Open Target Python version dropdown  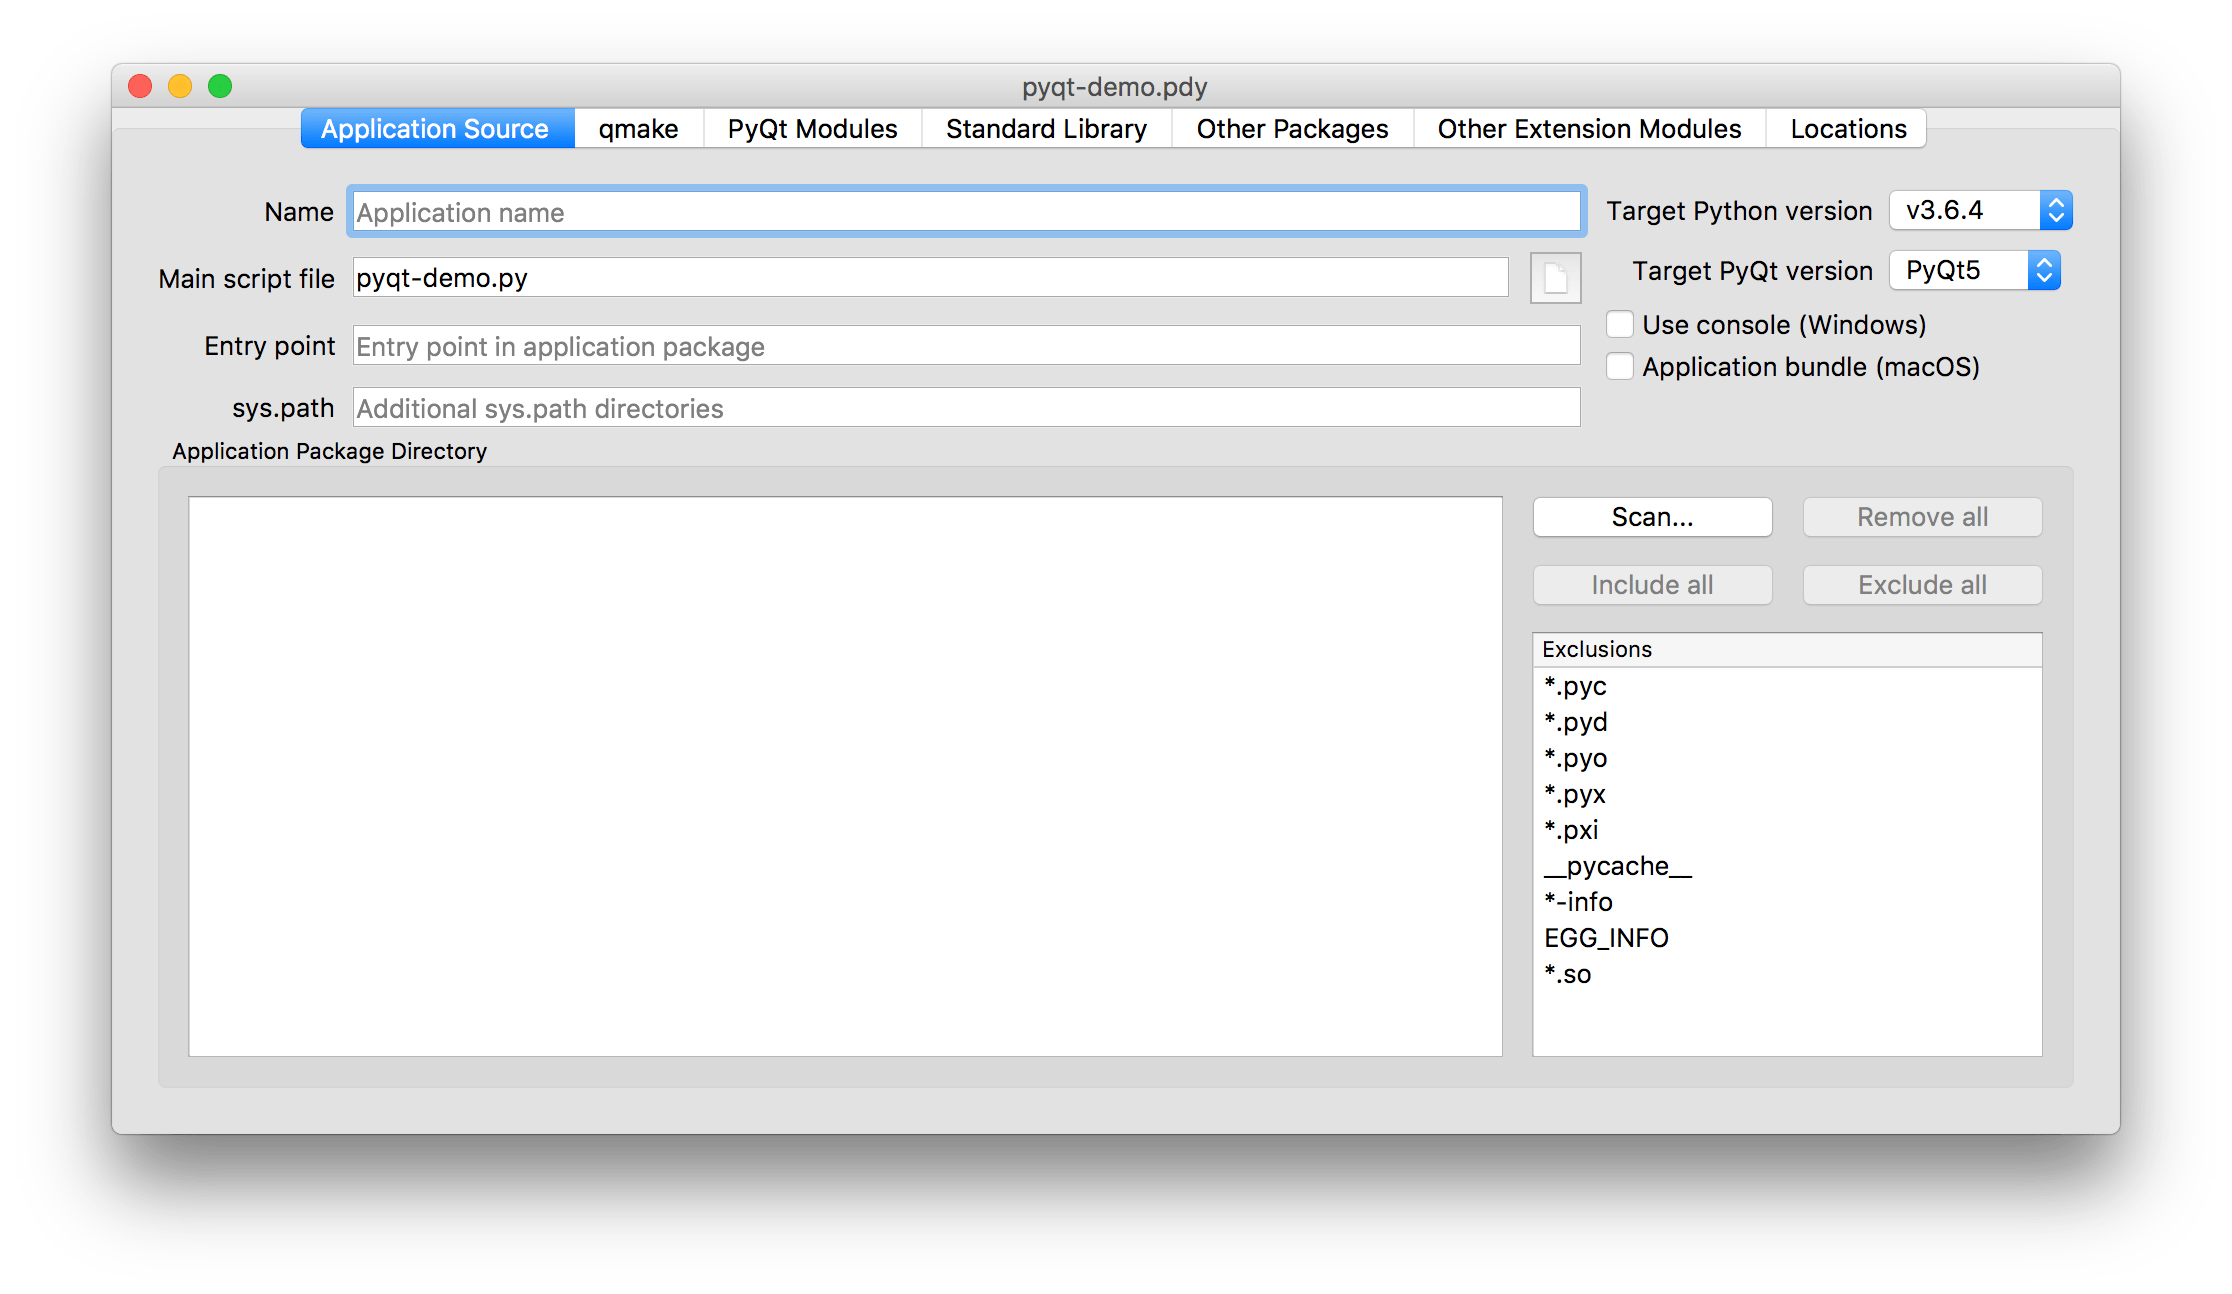[1980, 211]
